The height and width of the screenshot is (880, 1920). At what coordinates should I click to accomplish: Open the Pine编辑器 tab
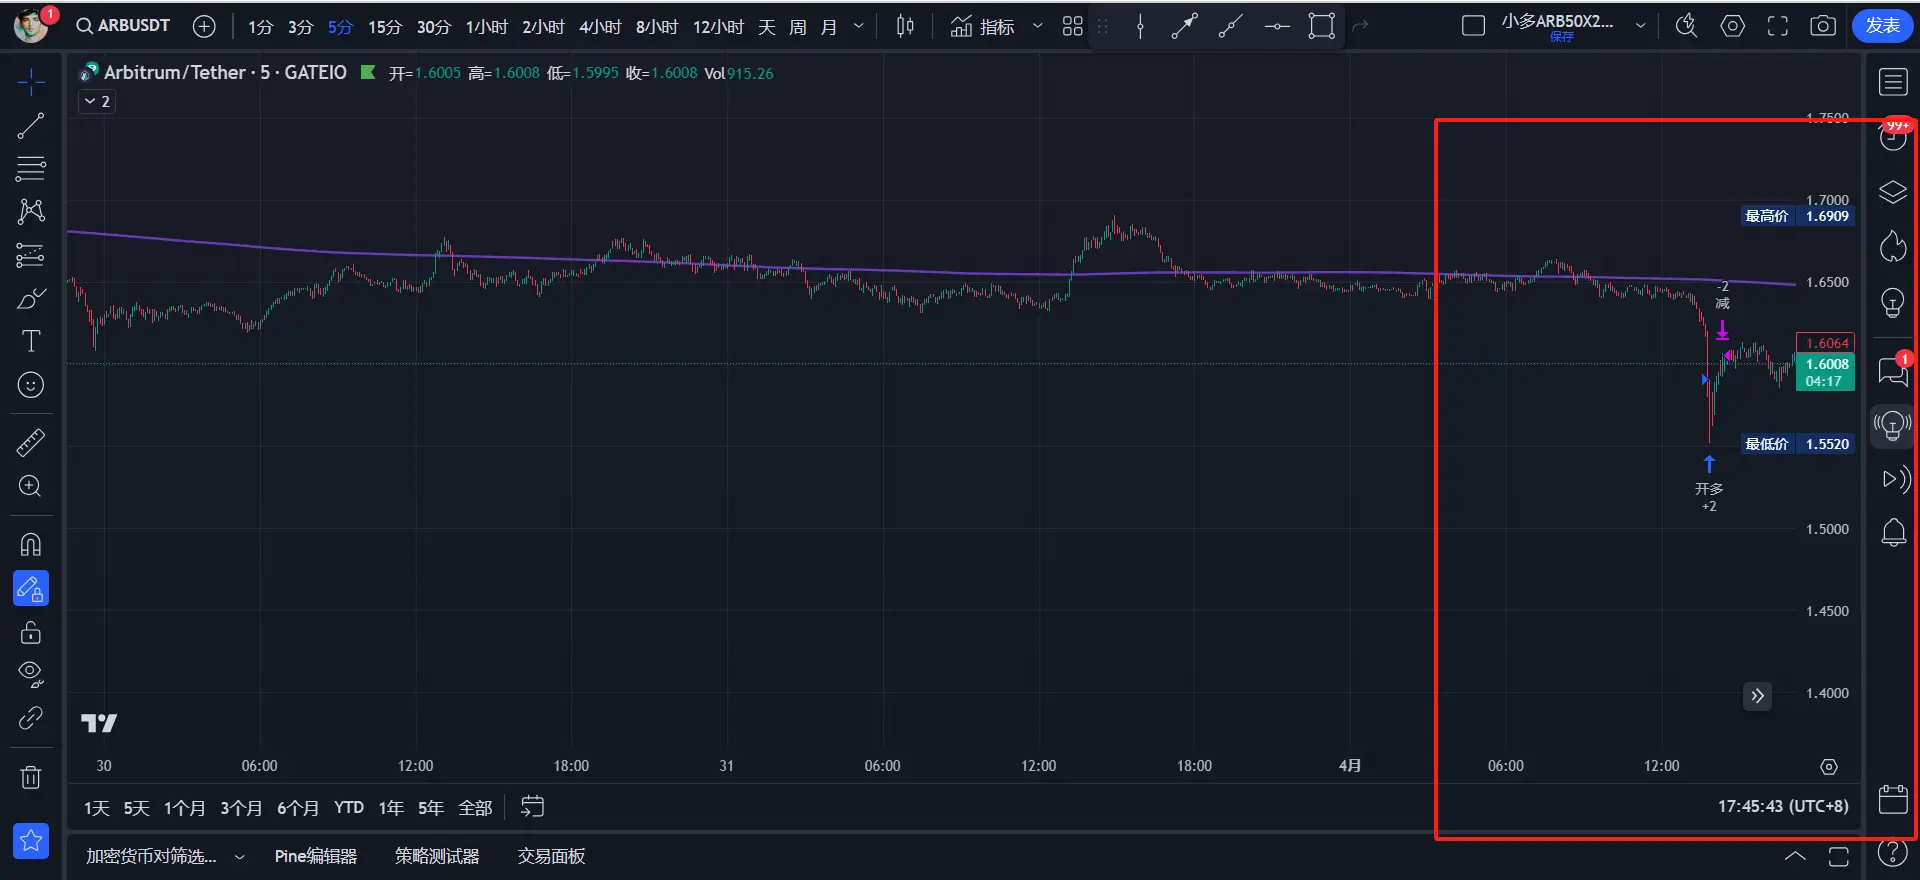point(315,856)
